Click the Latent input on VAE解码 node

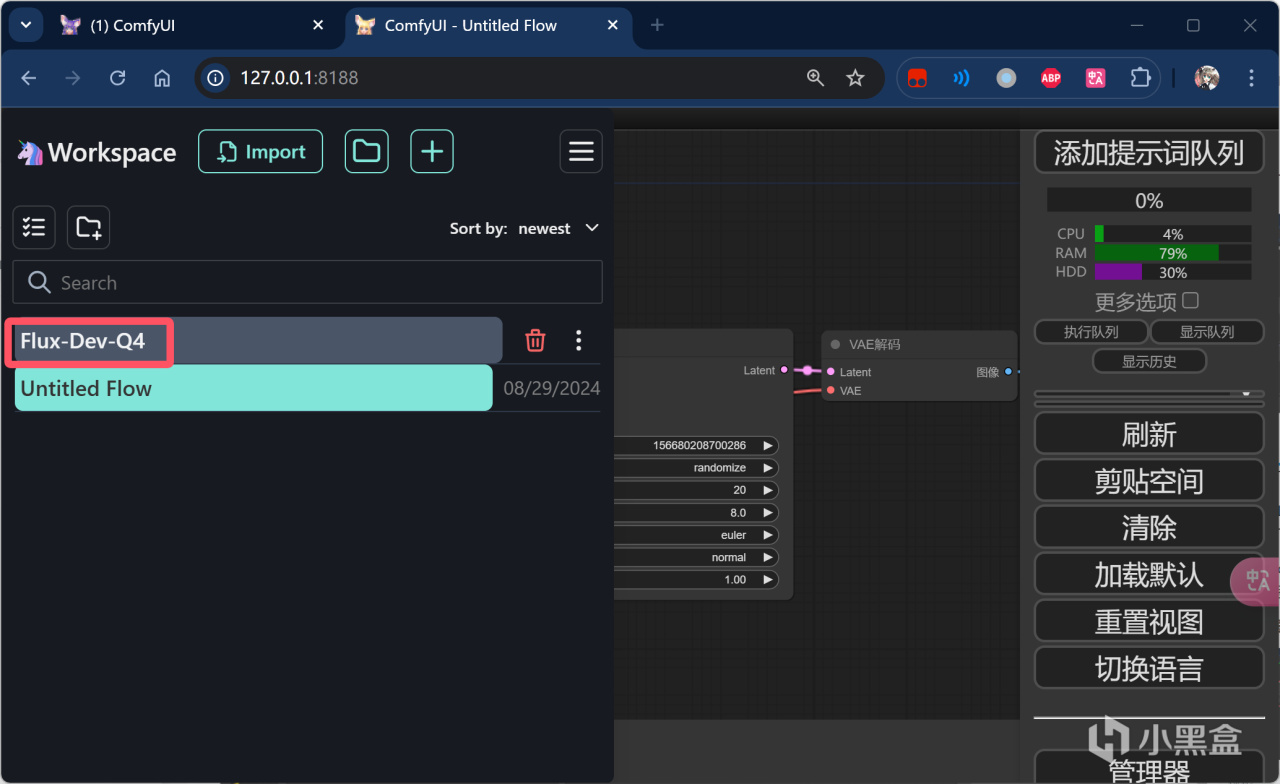click(831, 371)
